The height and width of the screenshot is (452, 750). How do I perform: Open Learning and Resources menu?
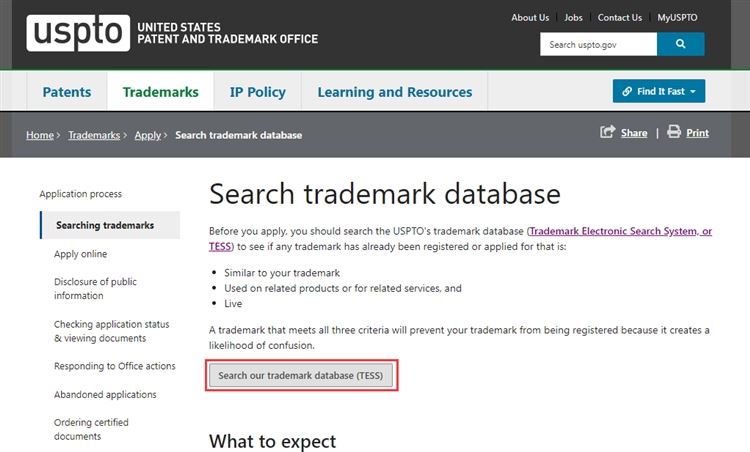click(x=395, y=92)
